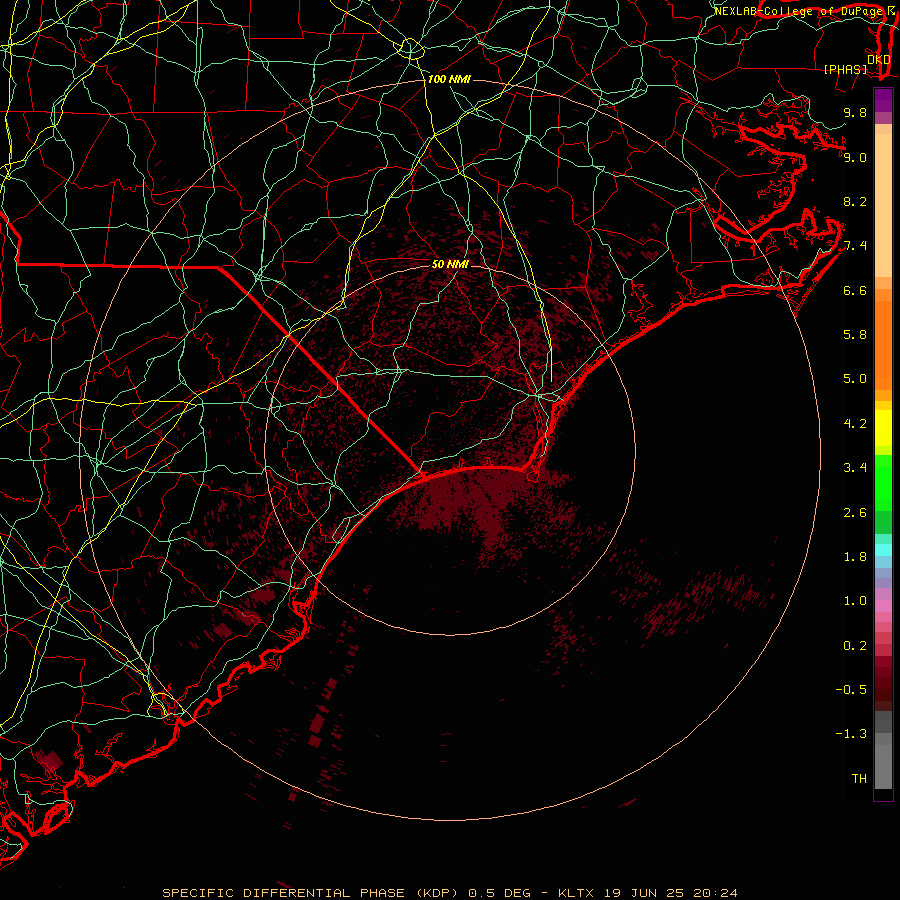This screenshot has height=900, width=900.
Task: Click the -0.5 value on color scale
Action: pyautogui.click(x=851, y=690)
